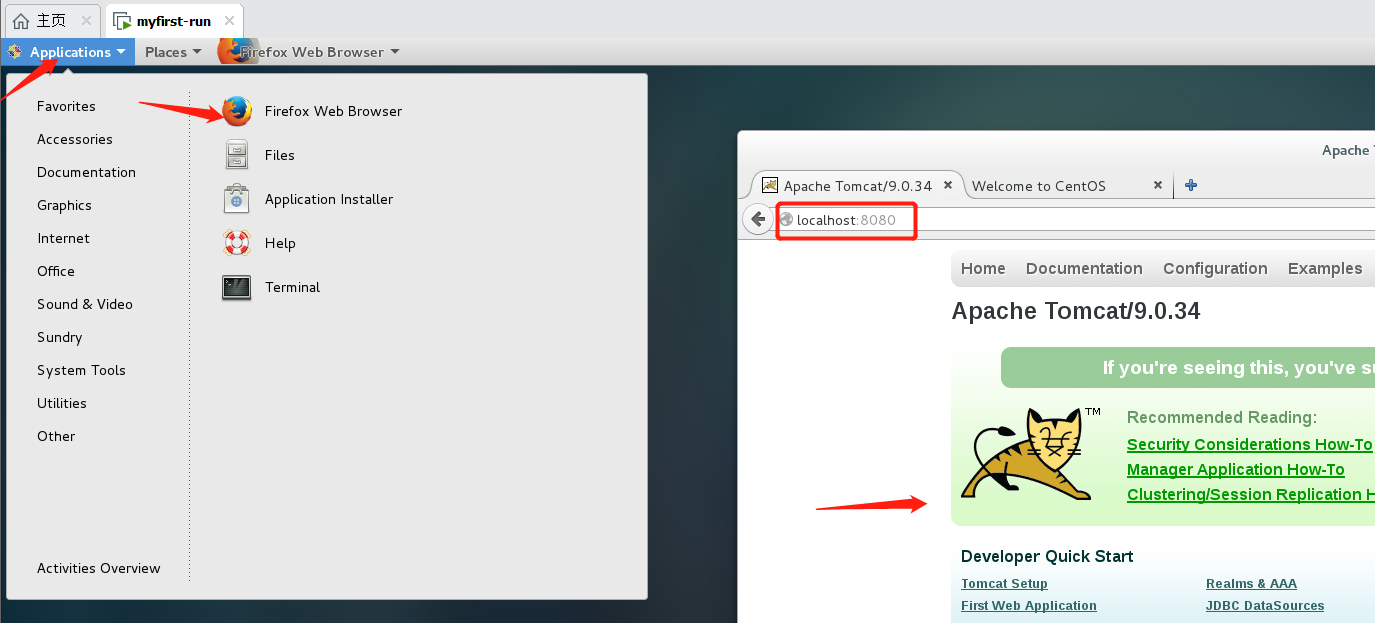Click the Tomcat cat logo image
1375x623 pixels.
tap(1030, 453)
